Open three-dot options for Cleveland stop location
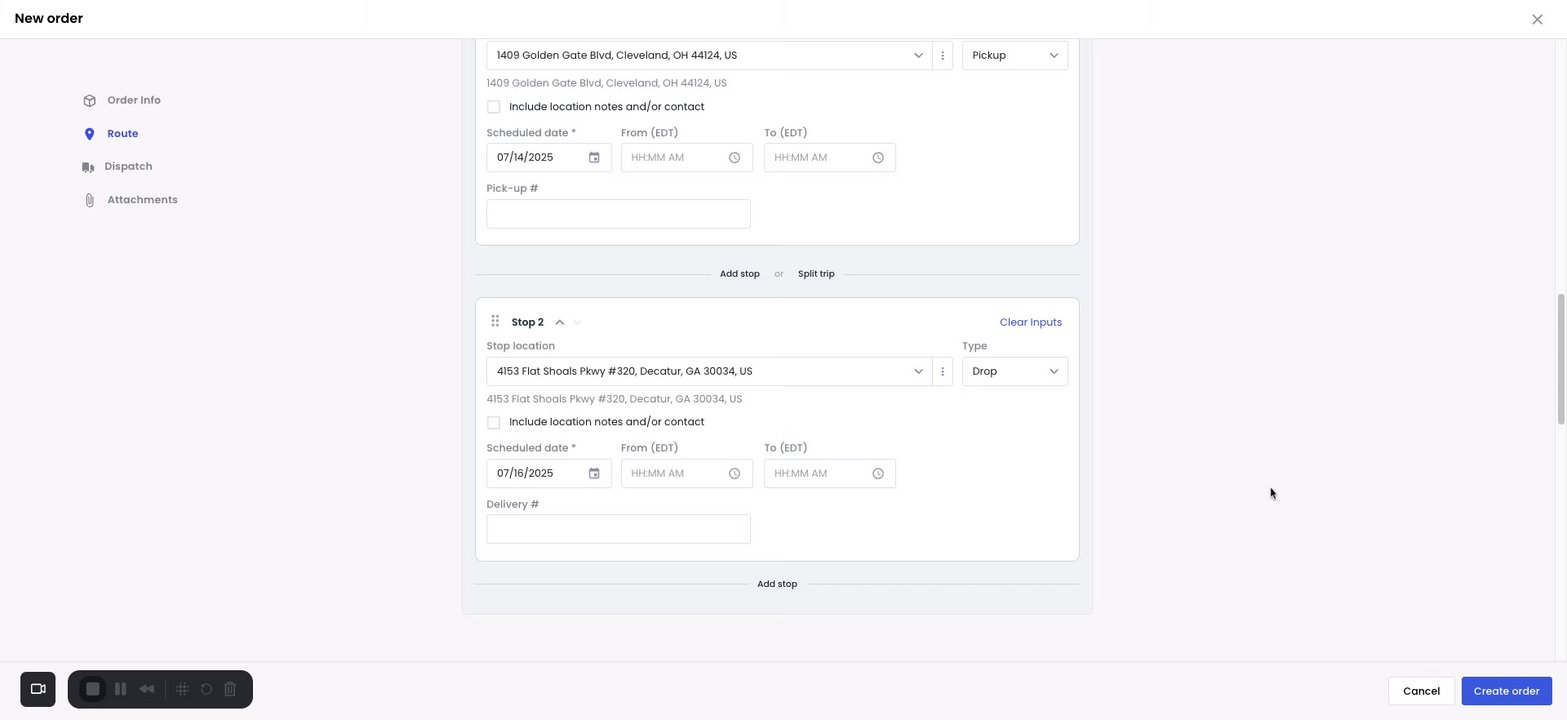The image size is (1567, 720). pos(942,56)
